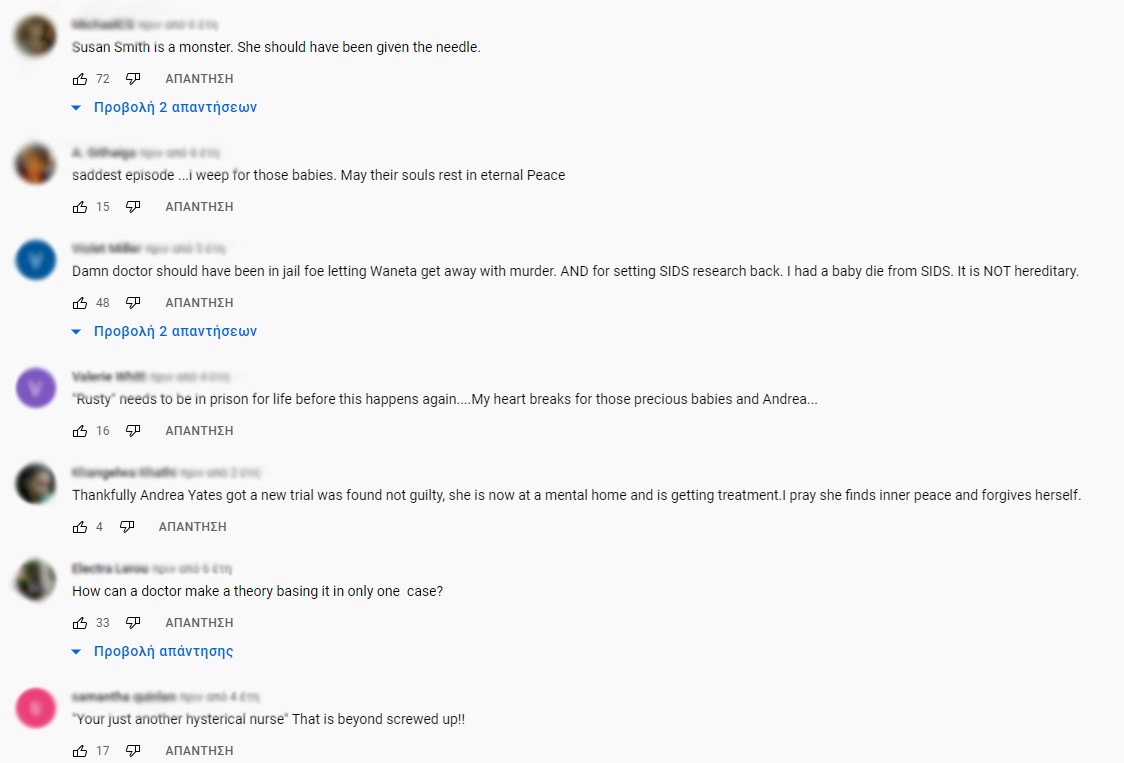Reply to the Andrea Yates trial comment
The width and height of the screenshot is (1124, 763).
(x=193, y=527)
